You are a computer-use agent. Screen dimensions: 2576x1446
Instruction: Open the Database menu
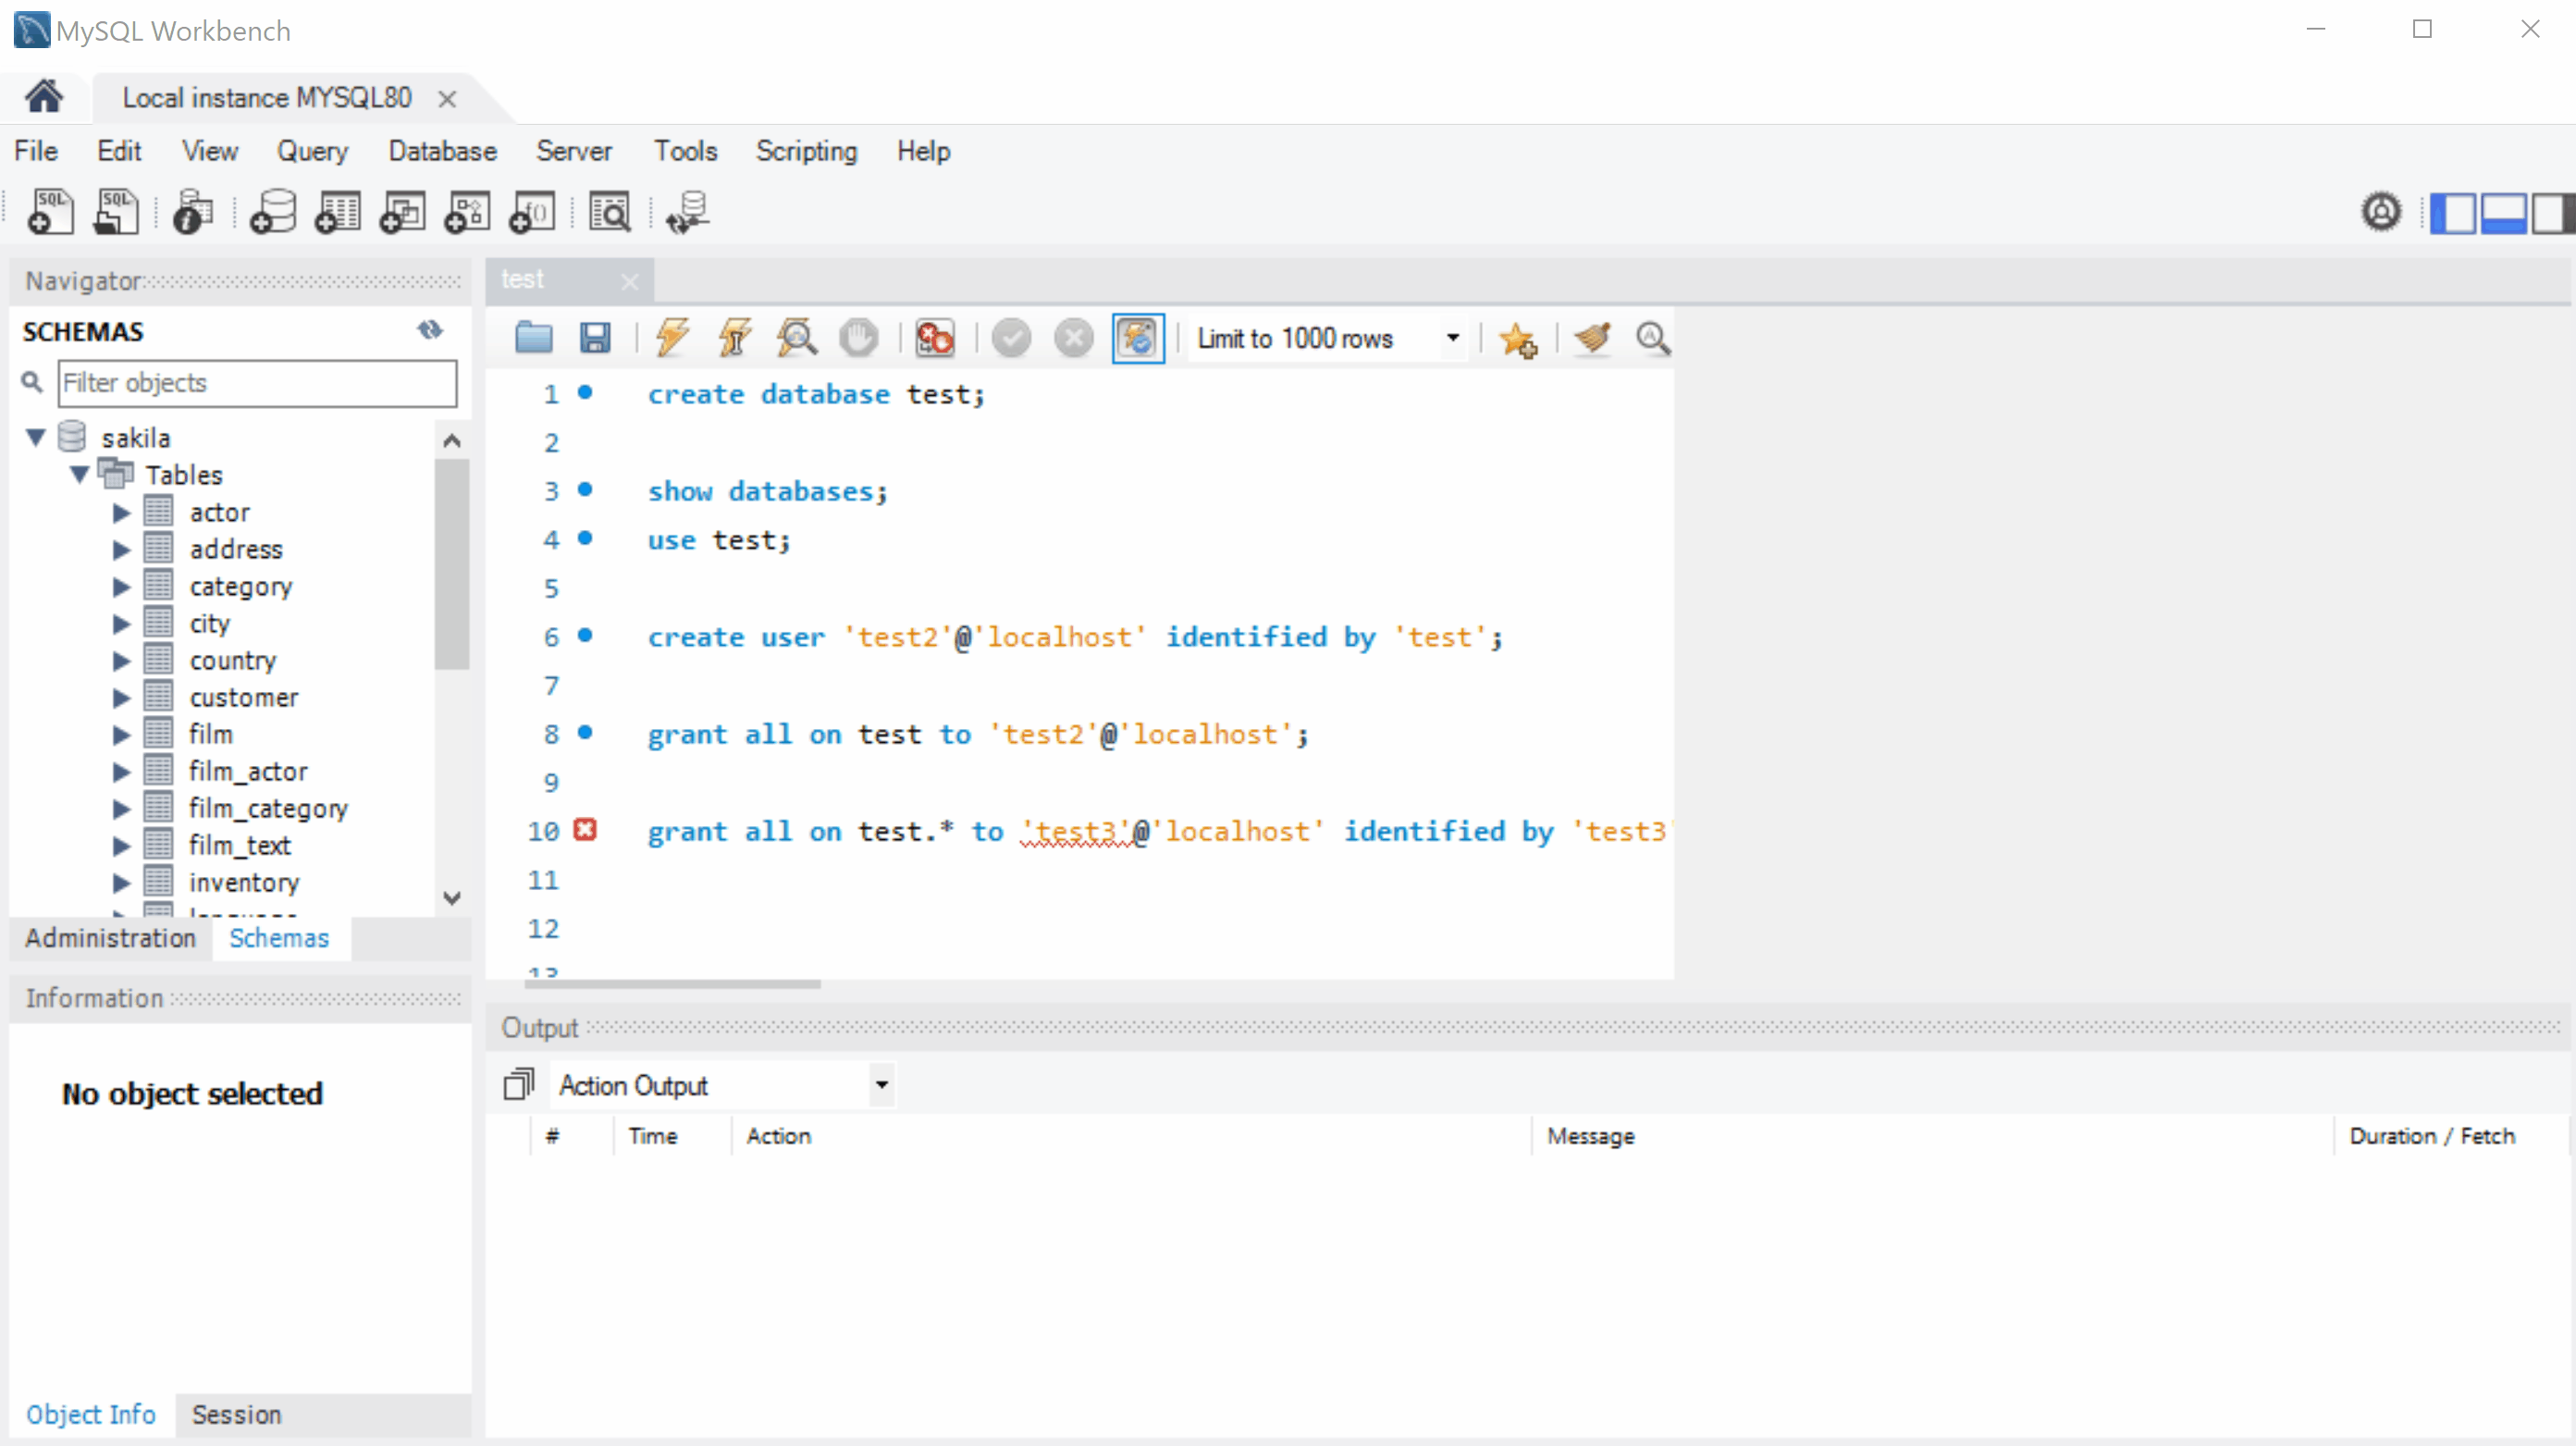pos(442,151)
